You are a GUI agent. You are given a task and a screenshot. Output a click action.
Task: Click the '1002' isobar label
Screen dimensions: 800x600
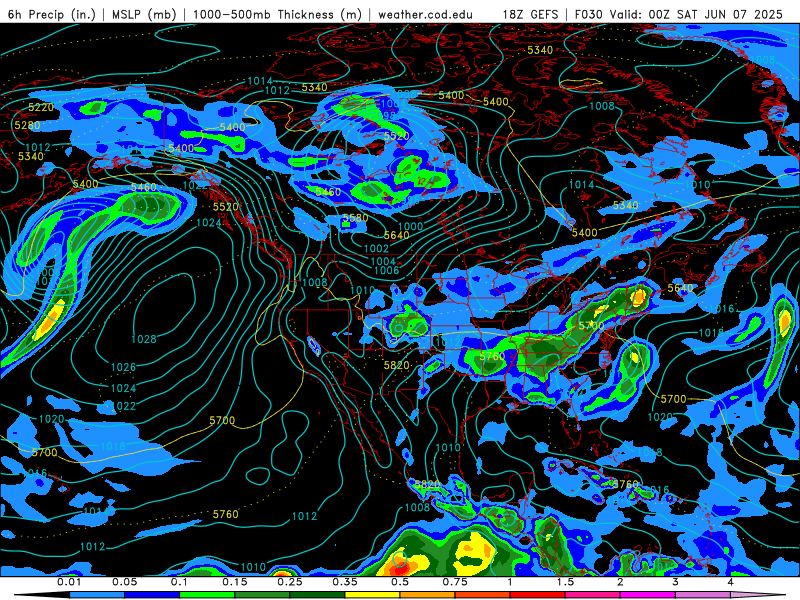377,248
